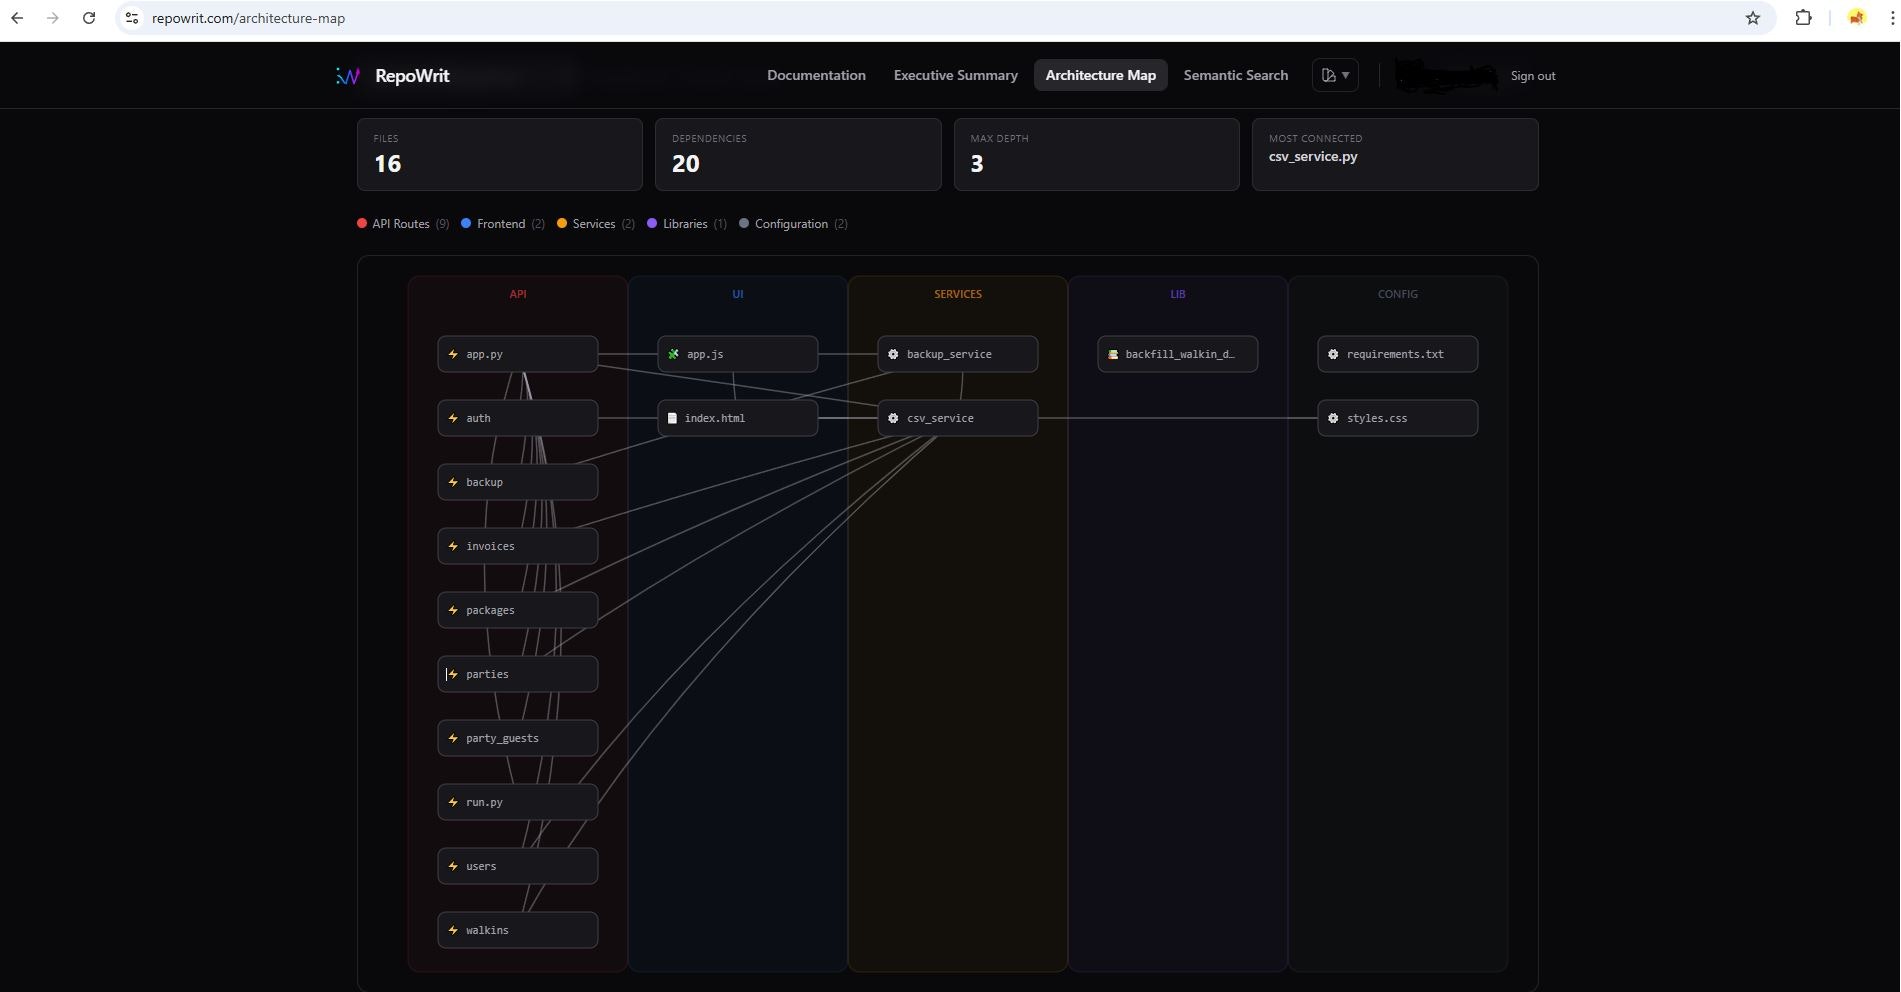1901x992 pixels.
Task: Click the red API Routes color dot
Action: (x=362, y=223)
